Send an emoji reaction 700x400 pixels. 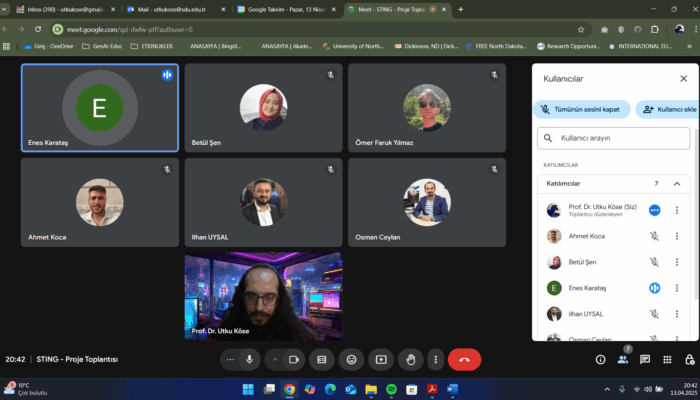click(x=351, y=359)
